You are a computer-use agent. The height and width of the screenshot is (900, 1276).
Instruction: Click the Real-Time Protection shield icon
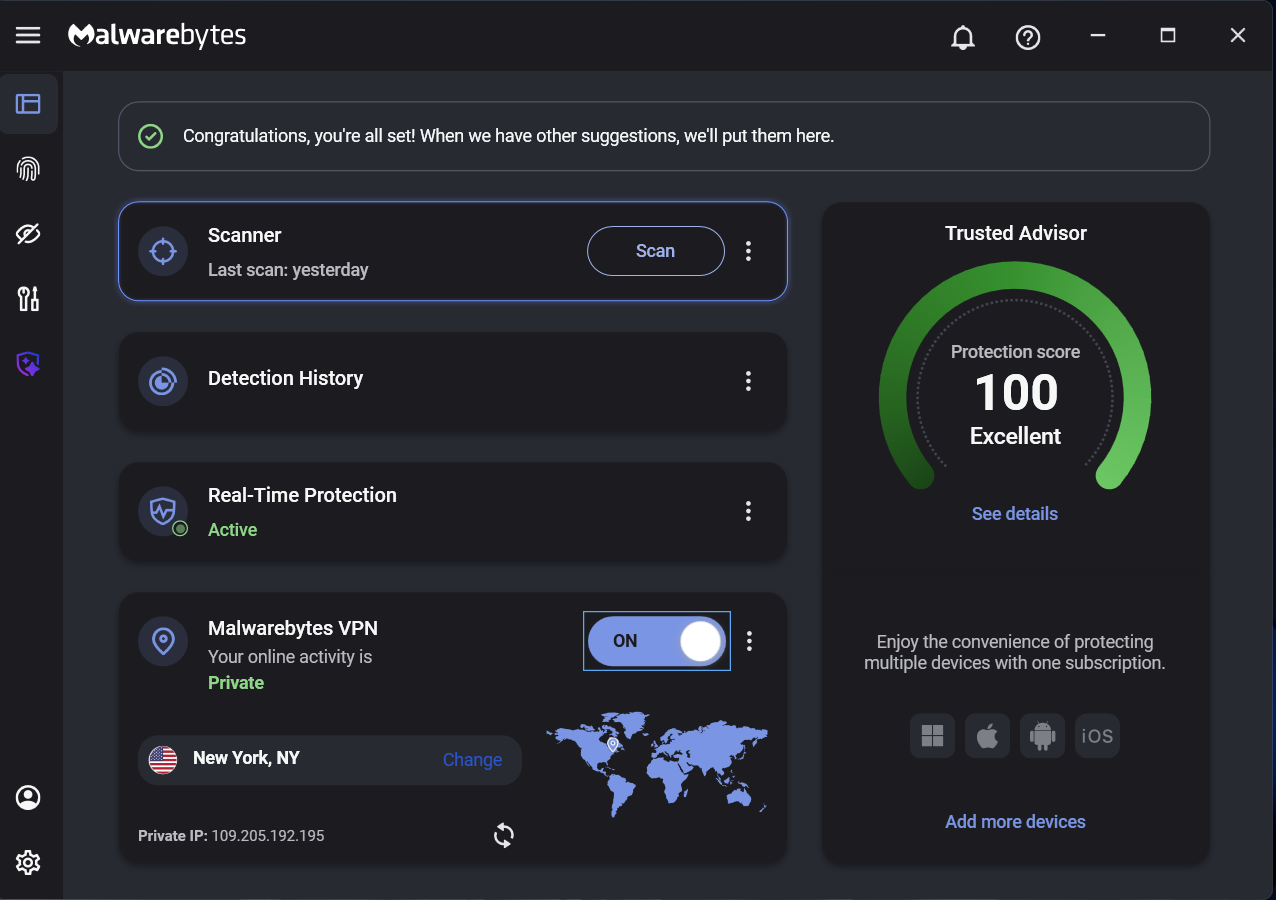coord(163,511)
